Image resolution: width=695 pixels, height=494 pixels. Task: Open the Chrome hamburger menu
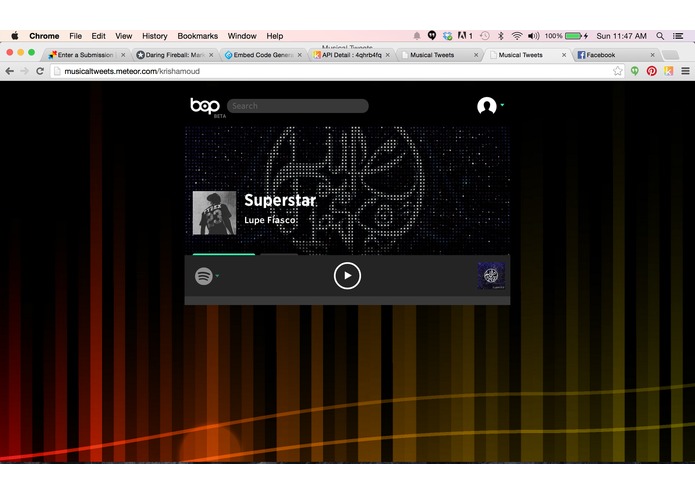[685, 71]
